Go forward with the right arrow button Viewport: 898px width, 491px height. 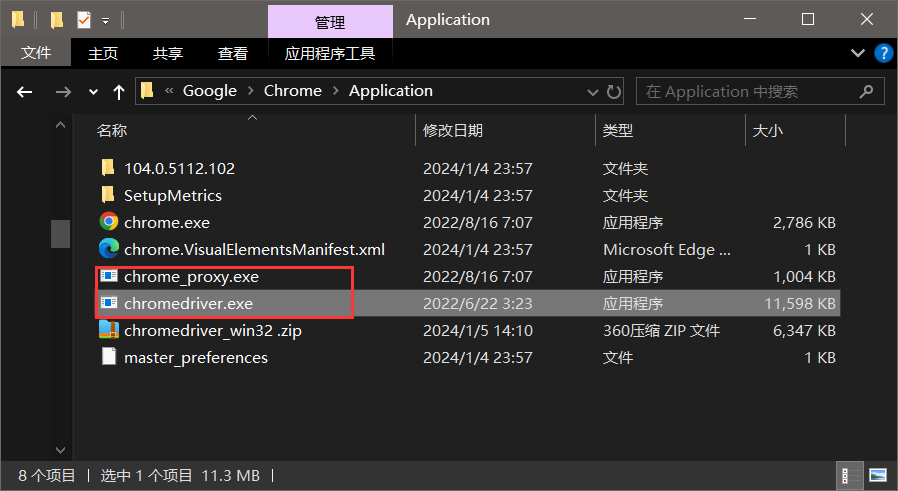[63, 92]
